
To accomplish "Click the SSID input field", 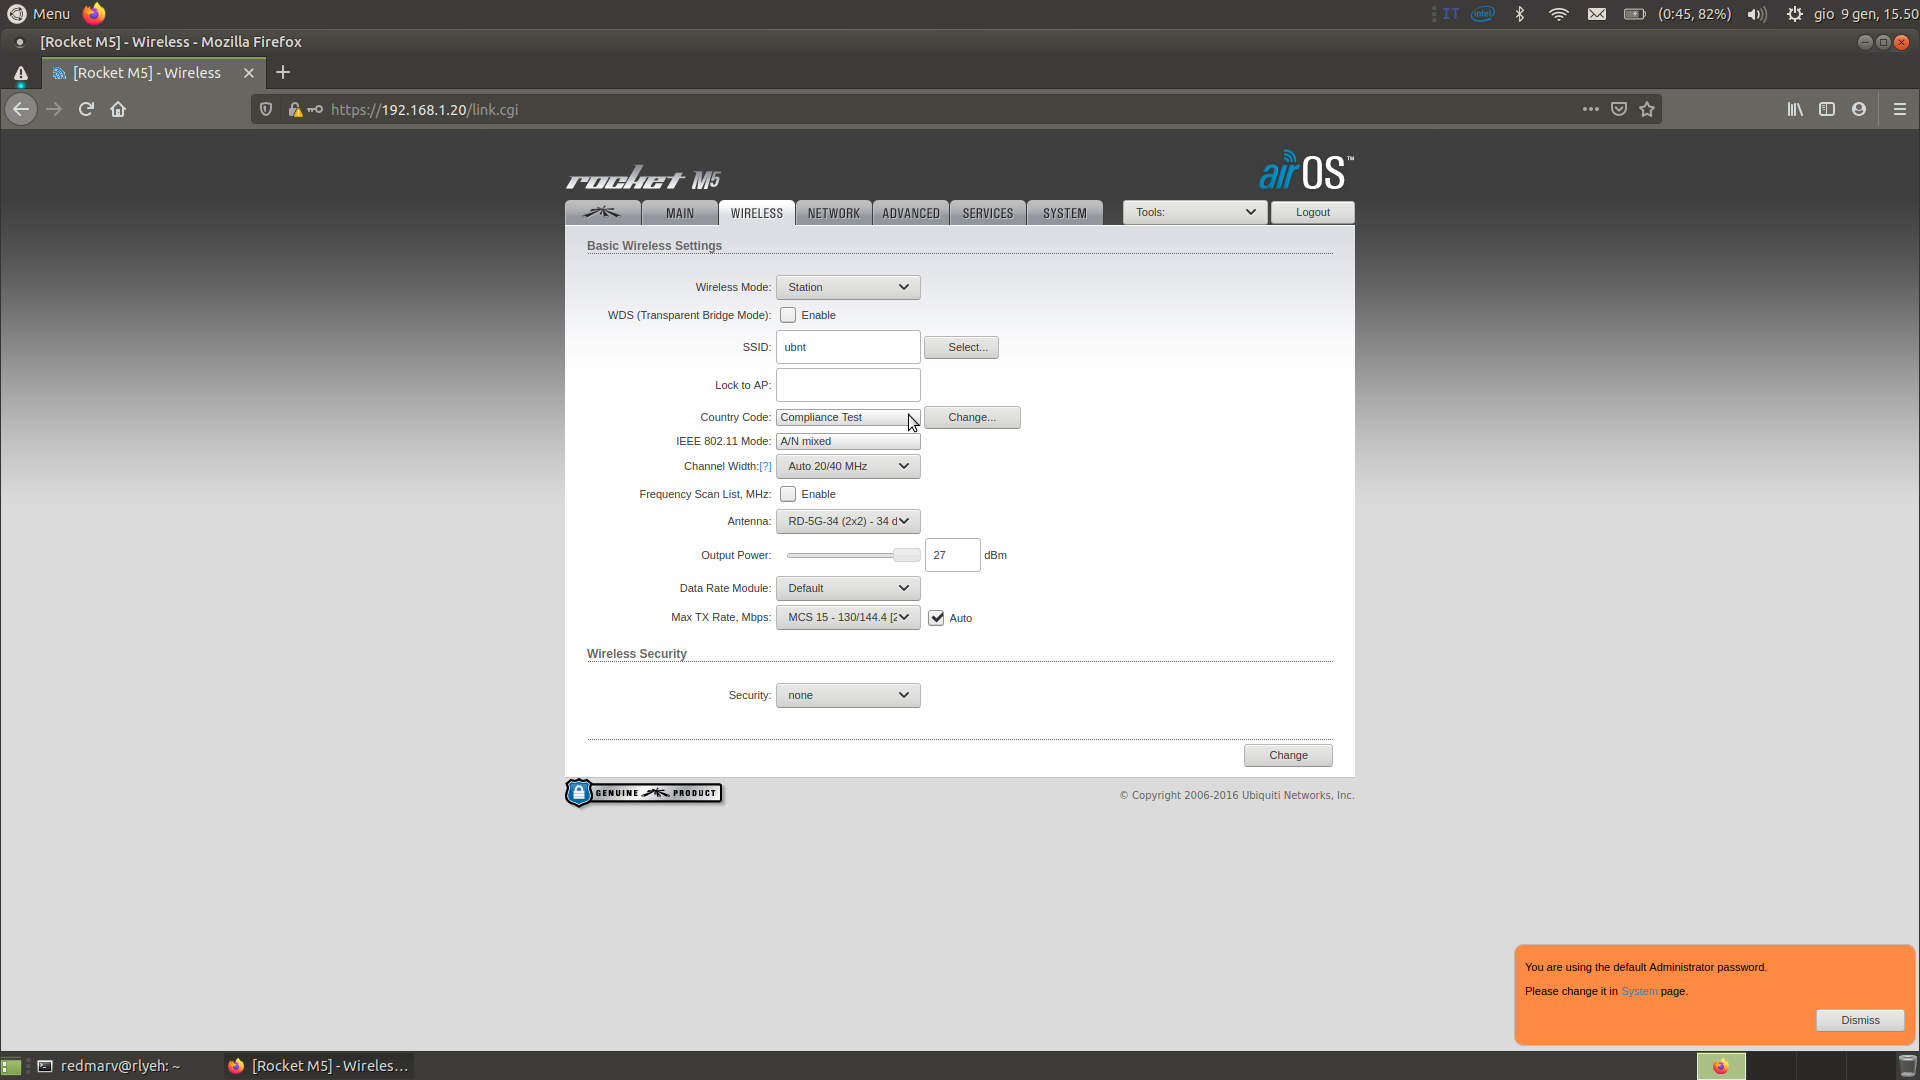I will click(848, 347).
